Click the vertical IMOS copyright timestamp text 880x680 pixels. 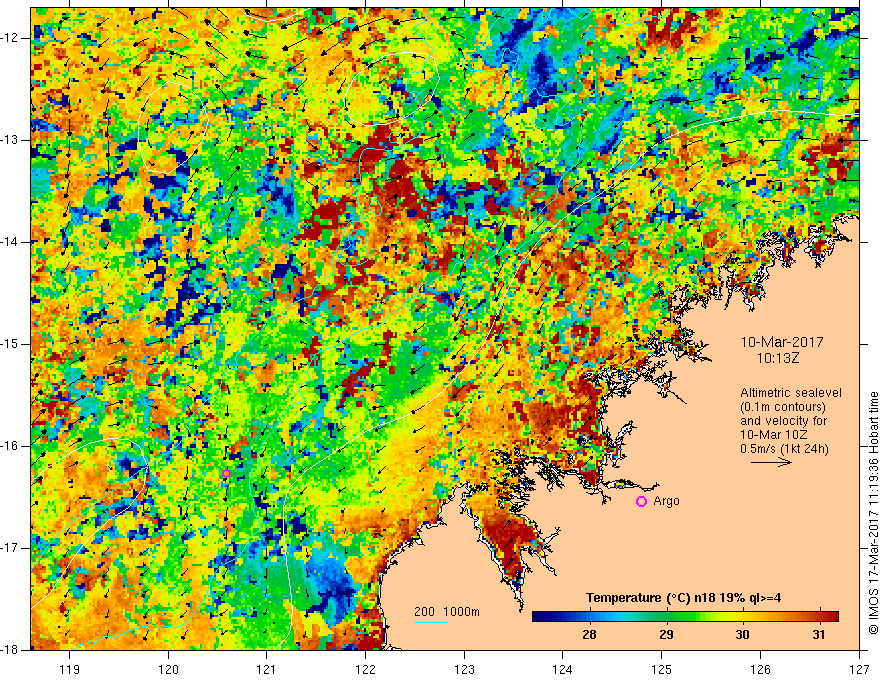(873, 513)
